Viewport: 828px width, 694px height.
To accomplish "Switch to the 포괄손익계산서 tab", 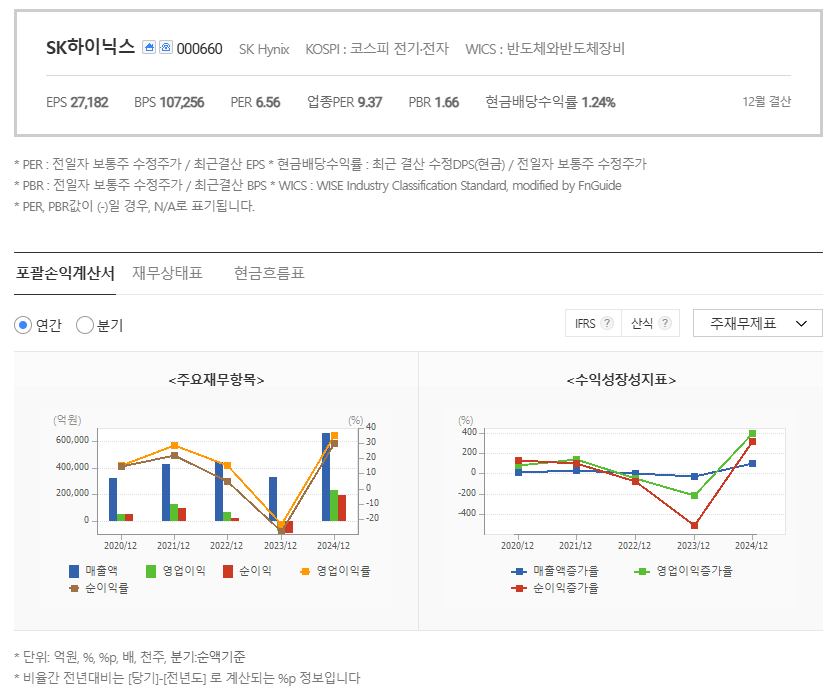I will 65,274.
